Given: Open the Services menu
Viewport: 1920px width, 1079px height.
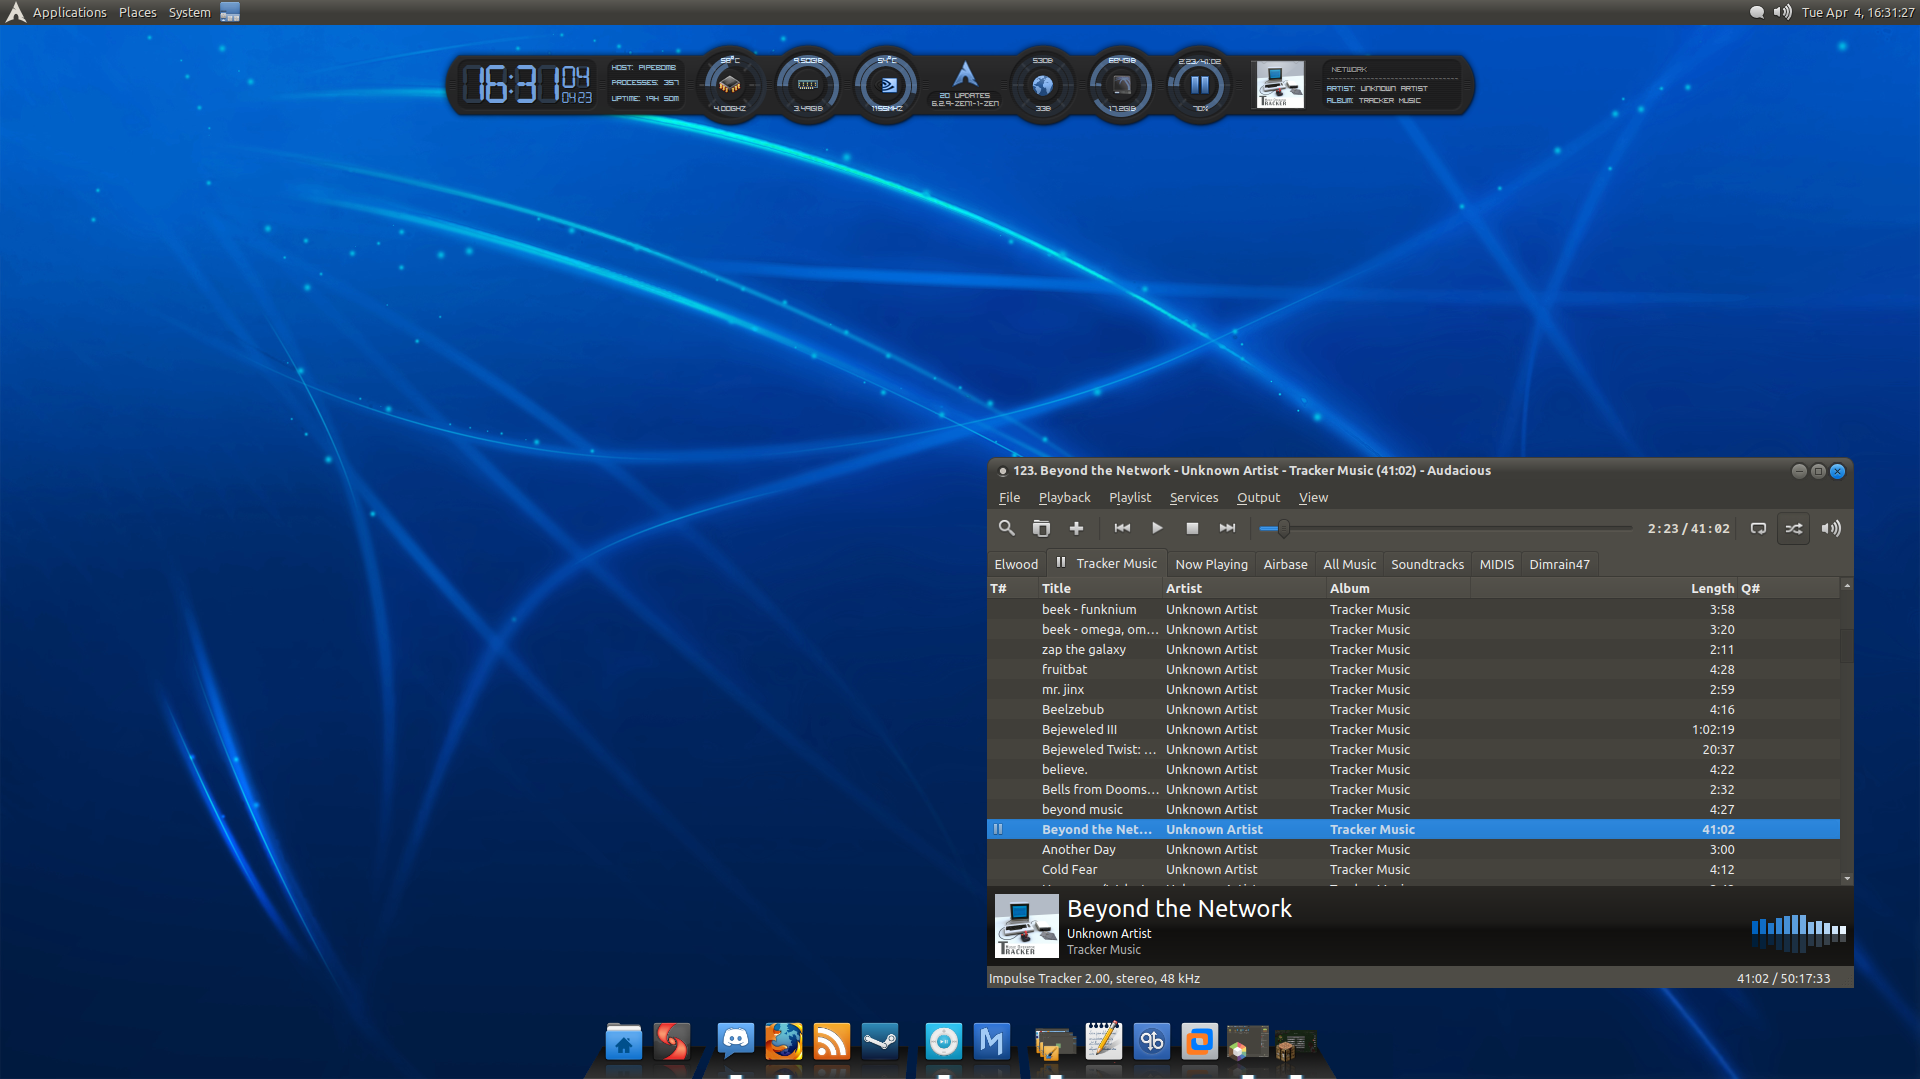Looking at the screenshot, I should (1194, 497).
